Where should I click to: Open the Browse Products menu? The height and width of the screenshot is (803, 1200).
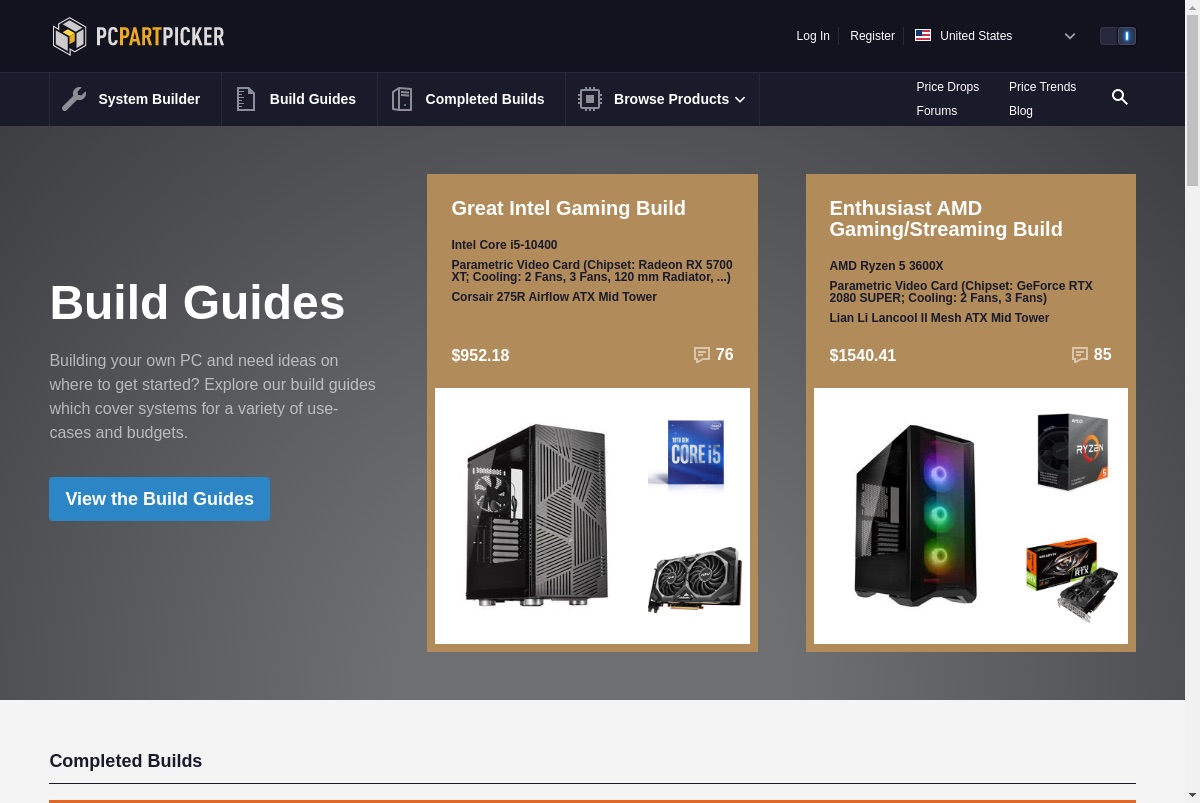coord(662,99)
